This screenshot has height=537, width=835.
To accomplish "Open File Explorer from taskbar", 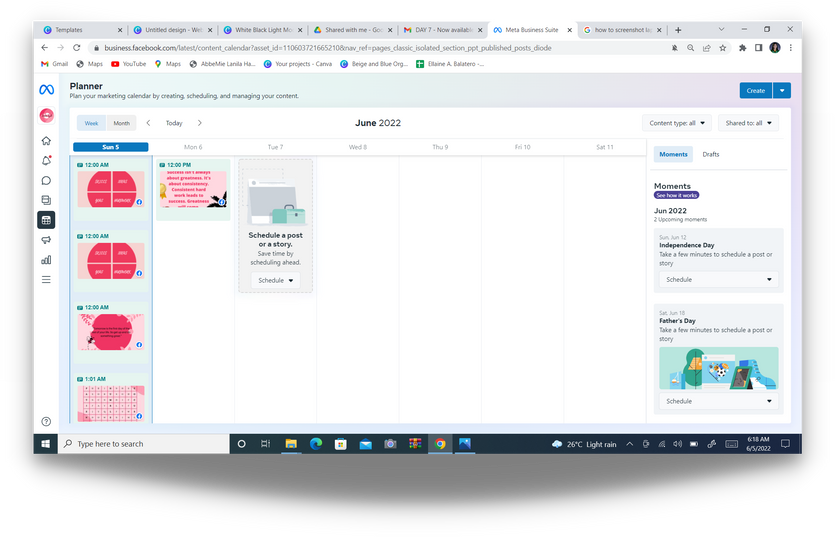I will 291,444.
